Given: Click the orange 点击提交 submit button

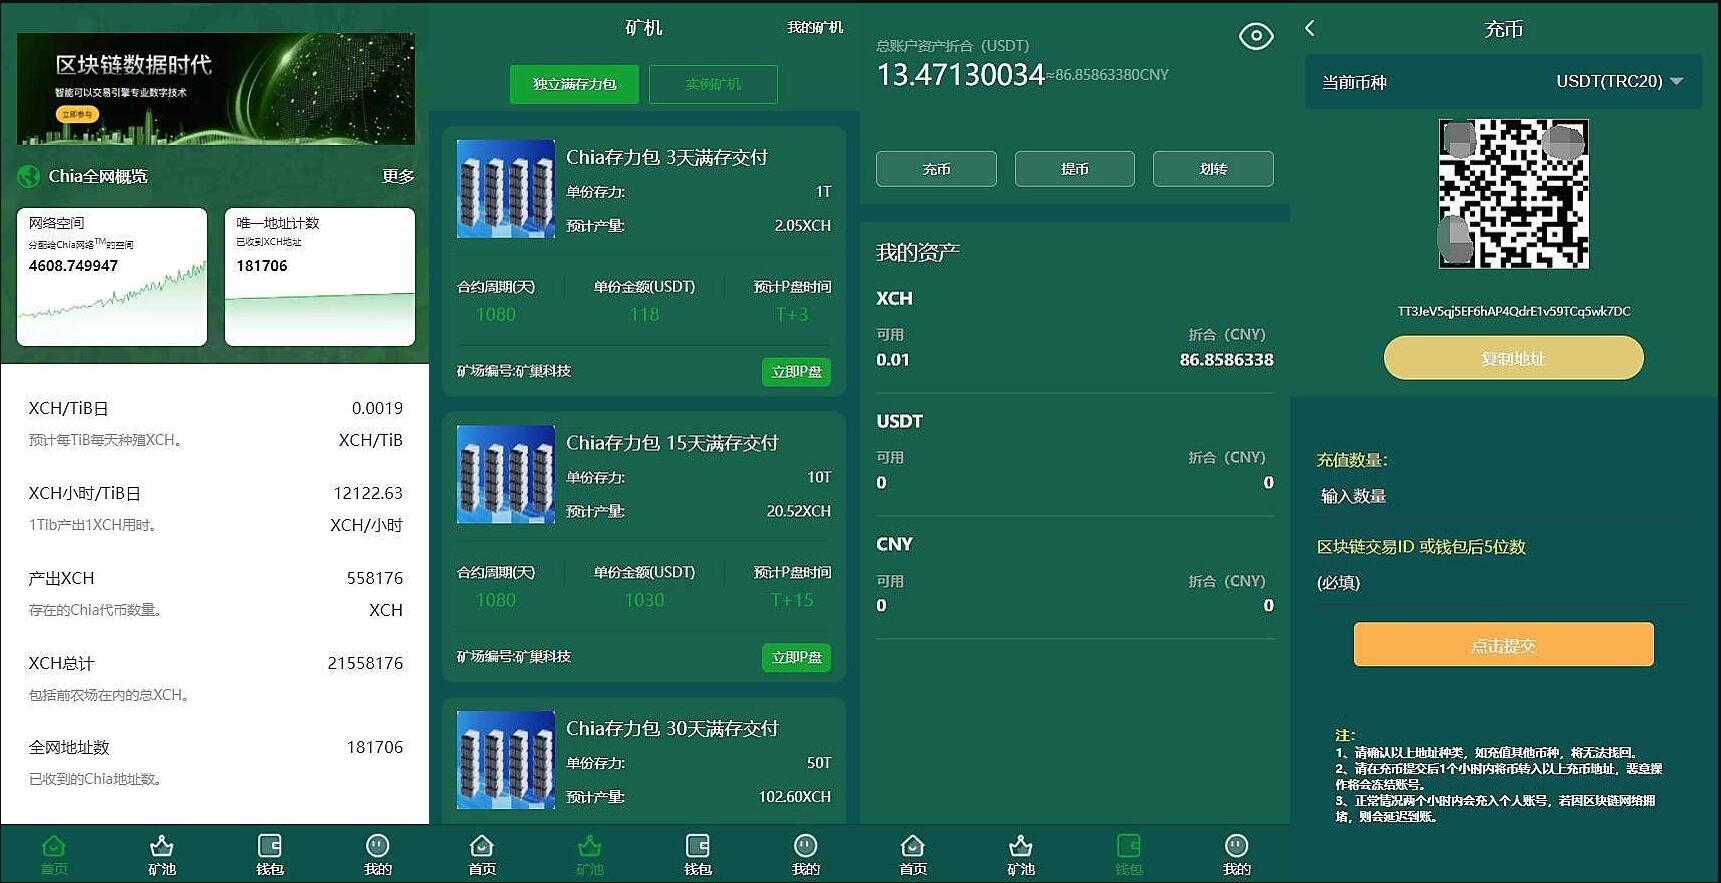Looking at the screenshot, I should (x=1503, y=645).
